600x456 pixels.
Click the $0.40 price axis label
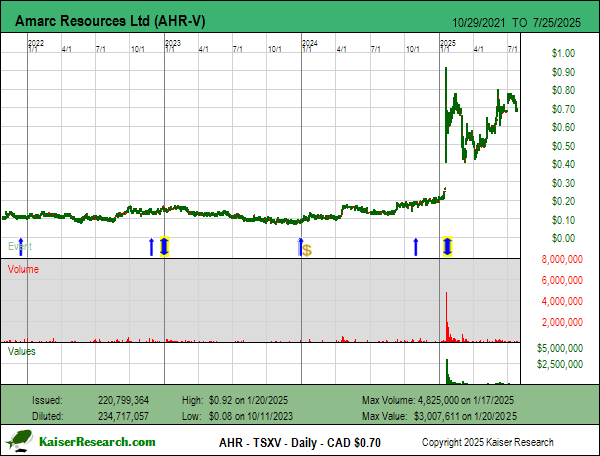coord(563,164)
